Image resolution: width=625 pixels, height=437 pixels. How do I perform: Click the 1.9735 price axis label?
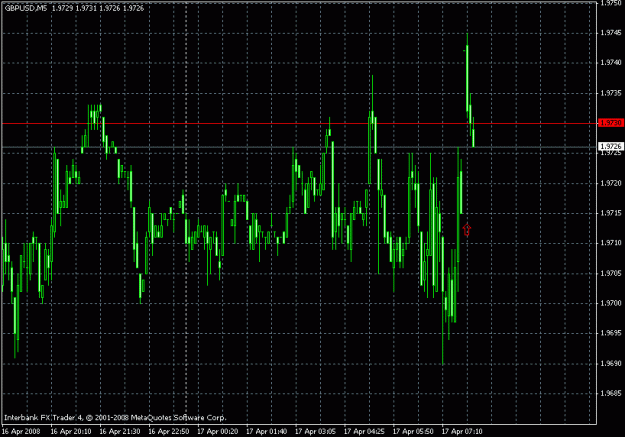pos(611,93)
